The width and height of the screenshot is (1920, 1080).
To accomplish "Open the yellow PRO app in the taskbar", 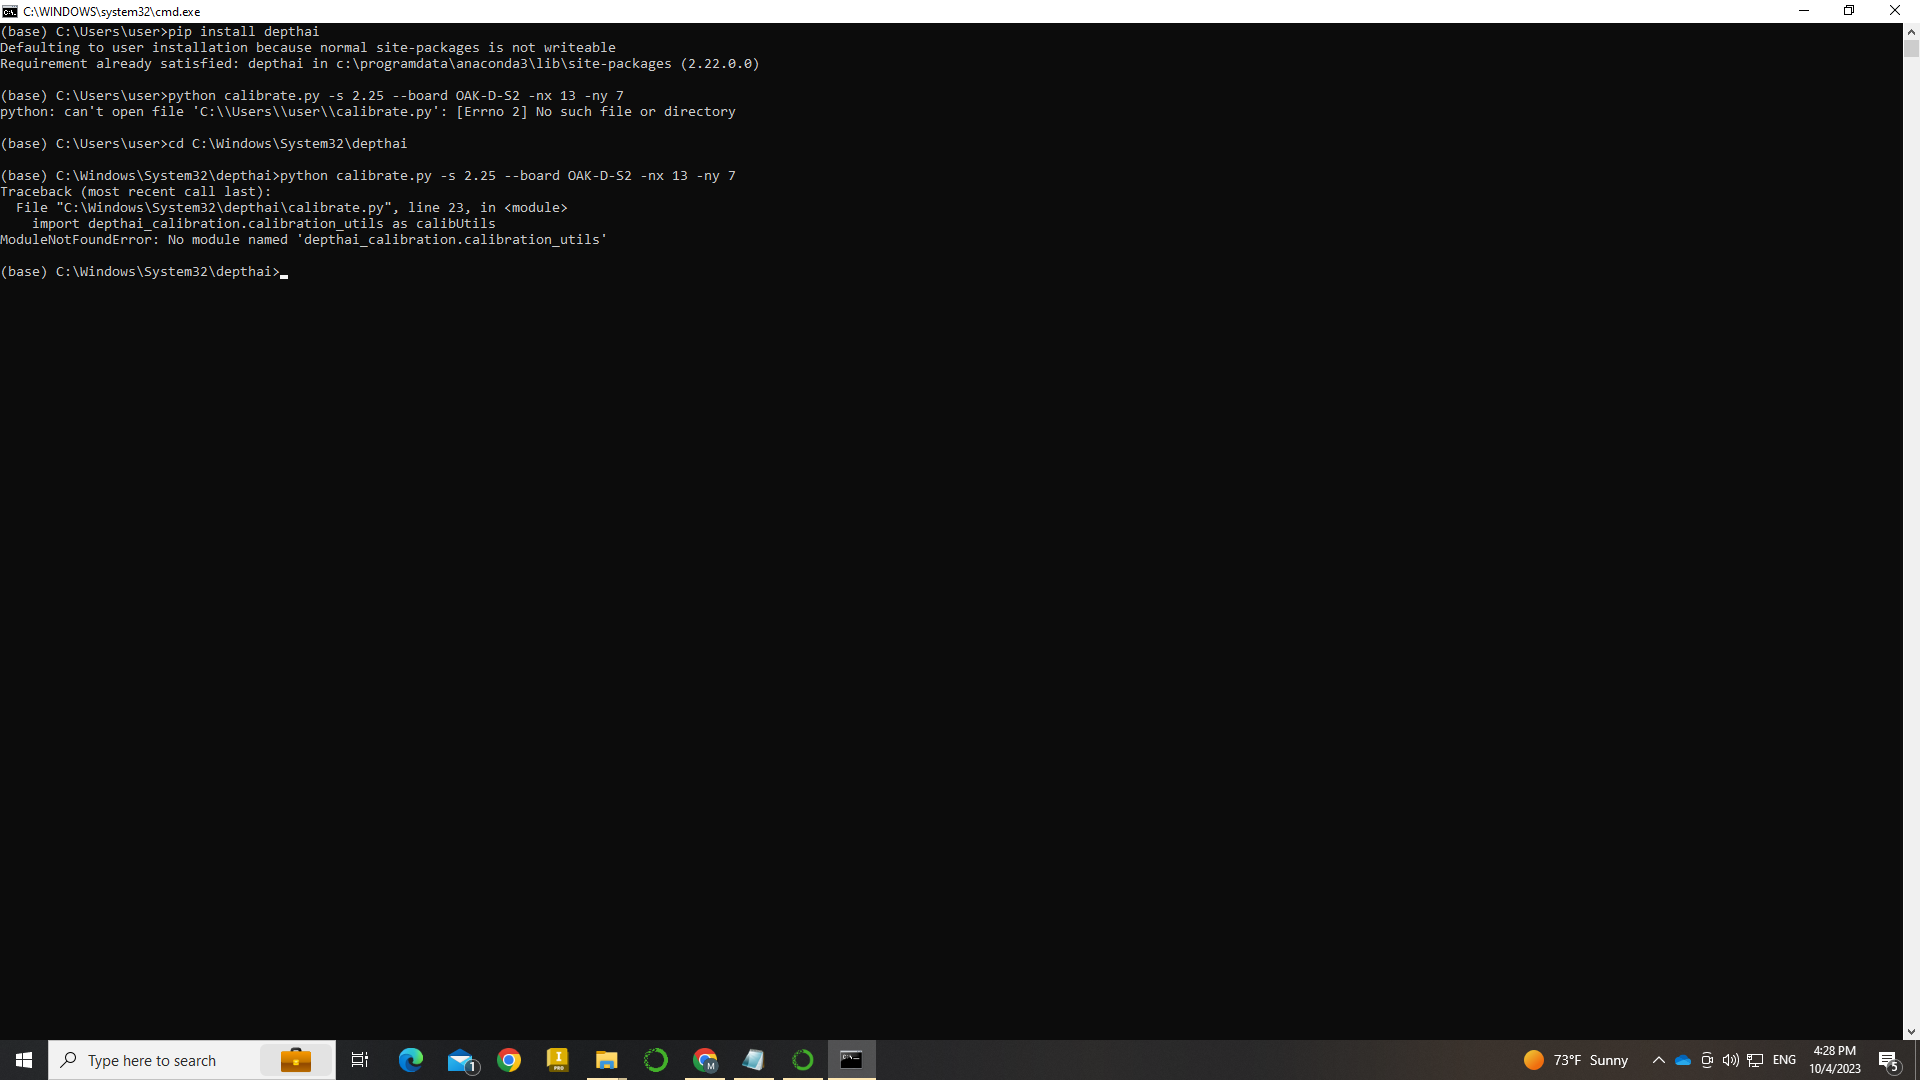I will tap(558, 1060).
